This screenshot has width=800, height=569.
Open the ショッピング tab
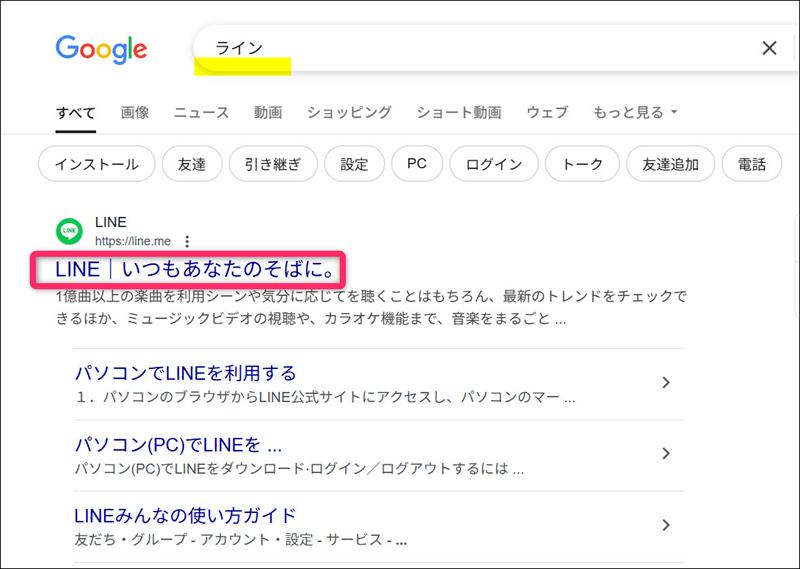click(x=349, y=112)
